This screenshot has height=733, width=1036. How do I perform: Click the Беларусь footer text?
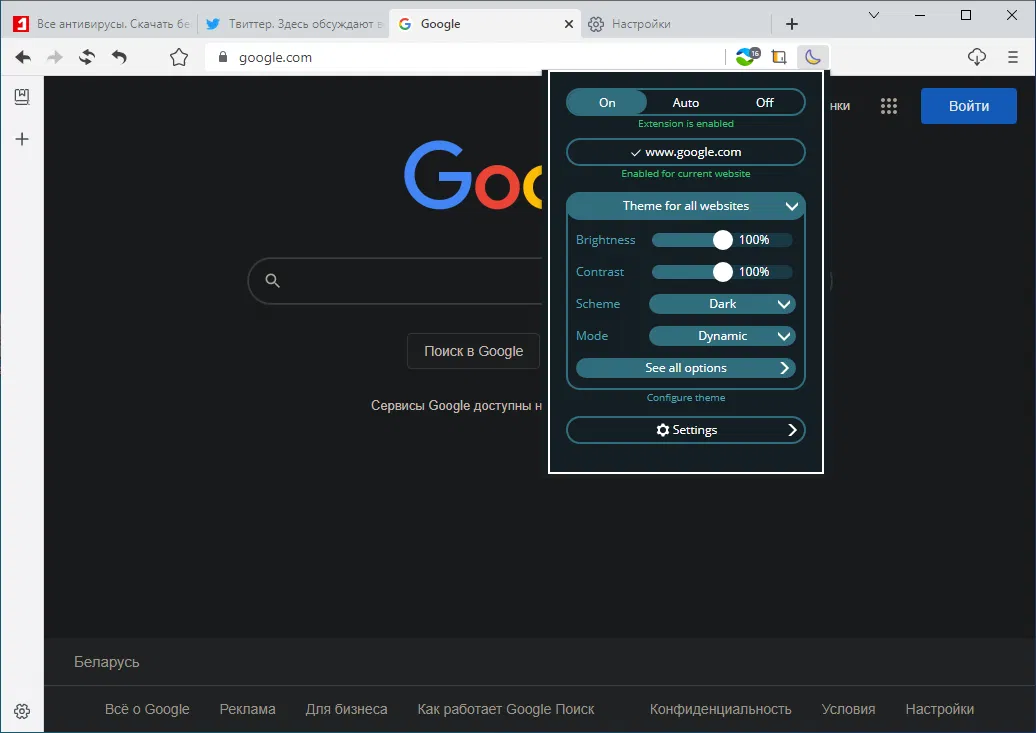pos(106,662)
